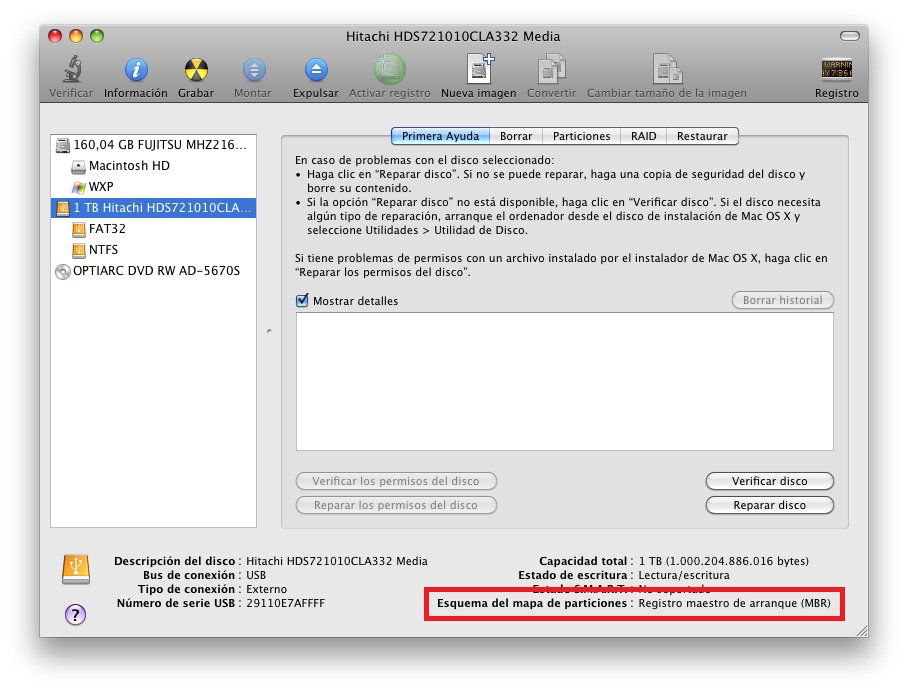Viewport: 908px width, 692px height.
Task: Click the Macintosh HD volume icon
Action: tap(78, 167)
